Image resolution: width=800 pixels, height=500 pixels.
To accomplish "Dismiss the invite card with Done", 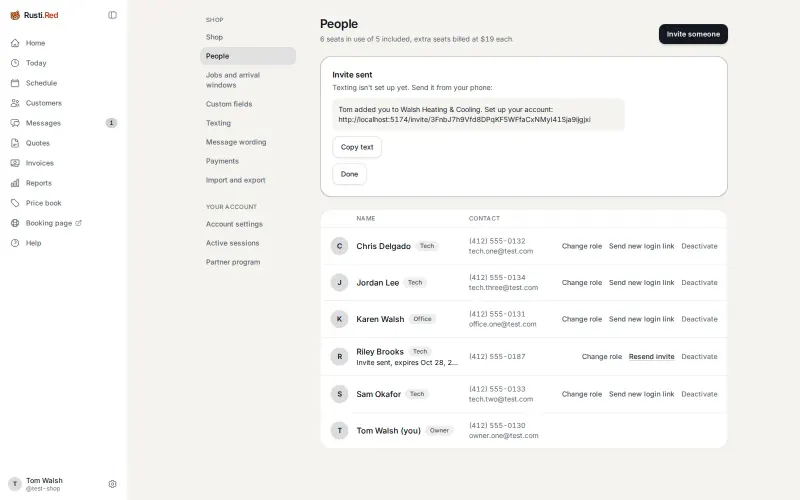I will pyautogui.click(x=349, y=174).
